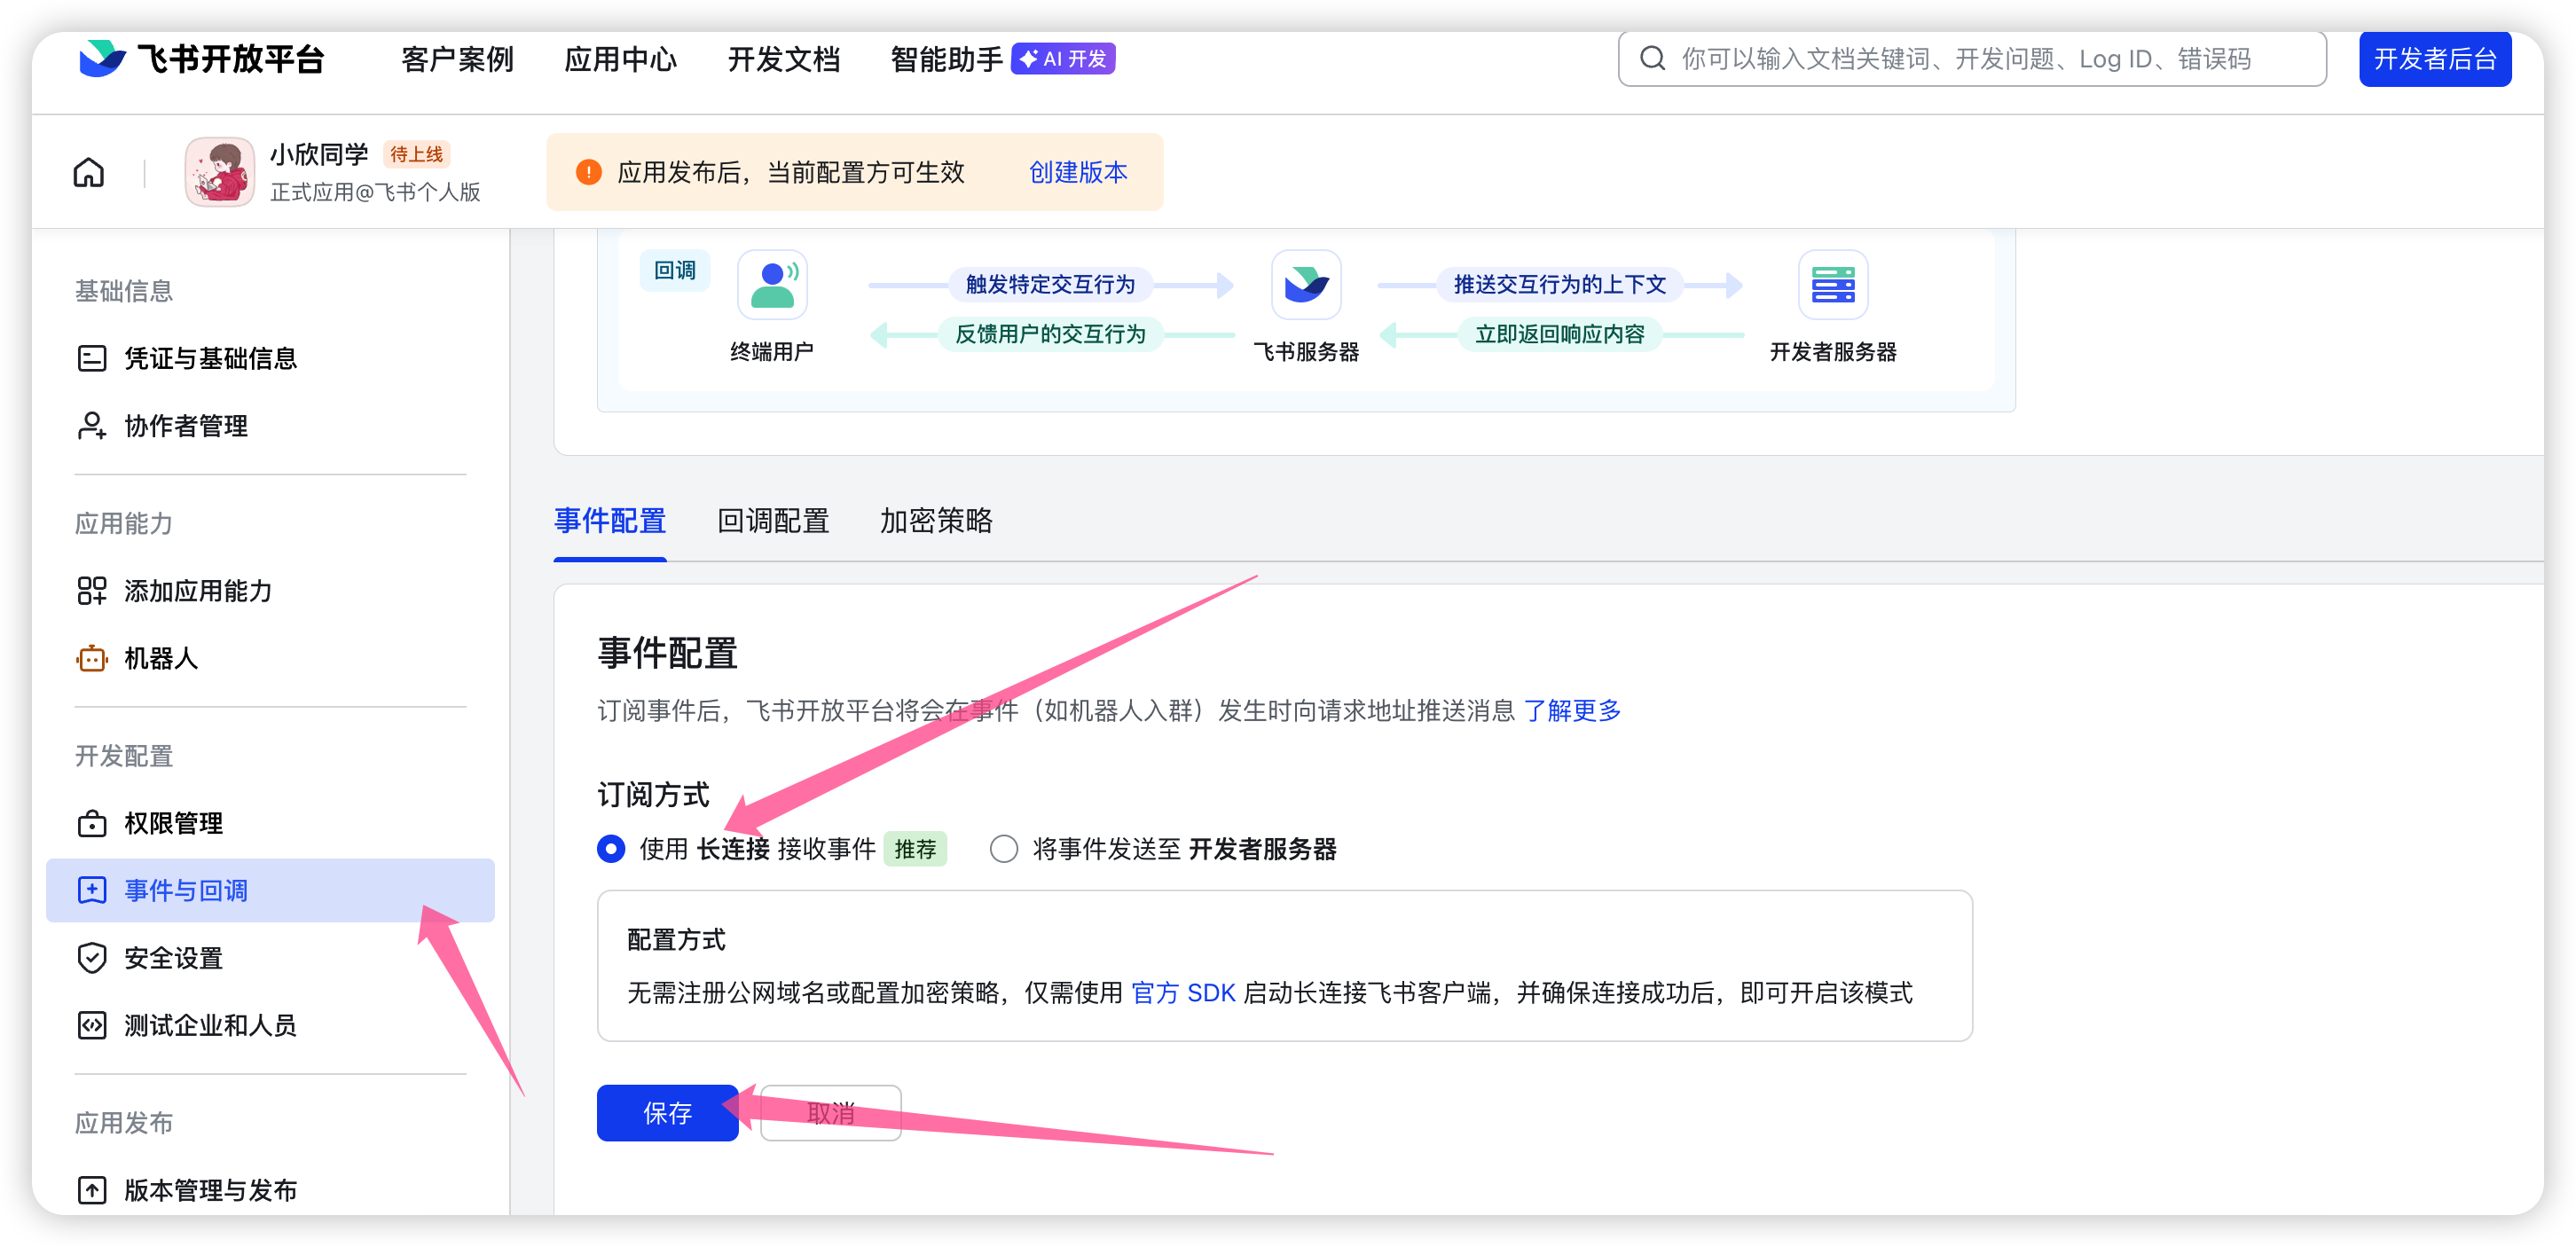Open 测试企业和人员 sidebar item

[x=210, y=1025]
